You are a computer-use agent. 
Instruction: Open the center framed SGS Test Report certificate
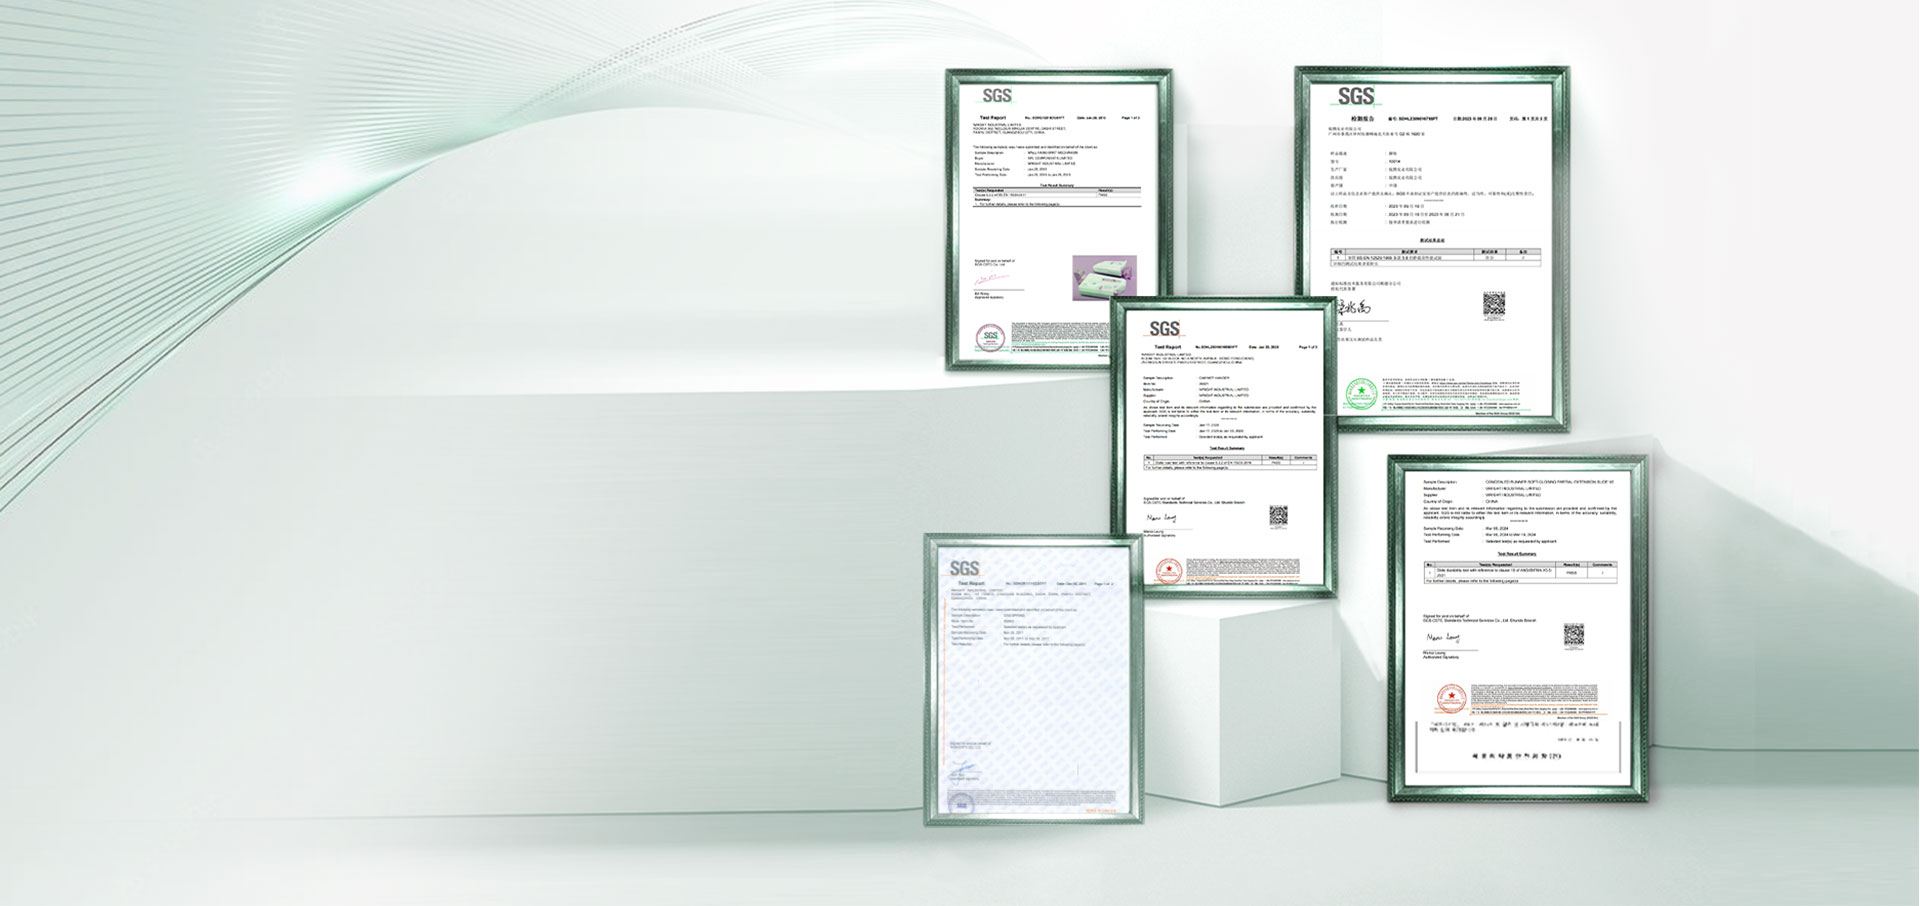click(1225, 447)
